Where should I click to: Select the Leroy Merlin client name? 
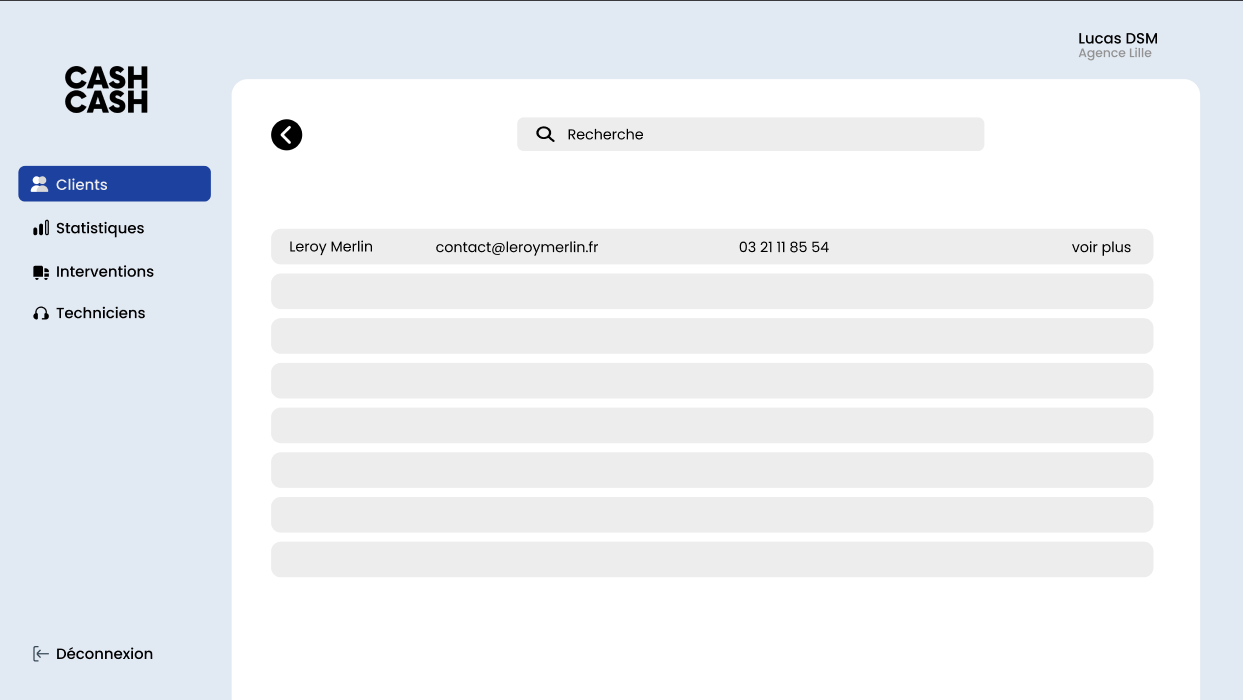coord(331,247)
